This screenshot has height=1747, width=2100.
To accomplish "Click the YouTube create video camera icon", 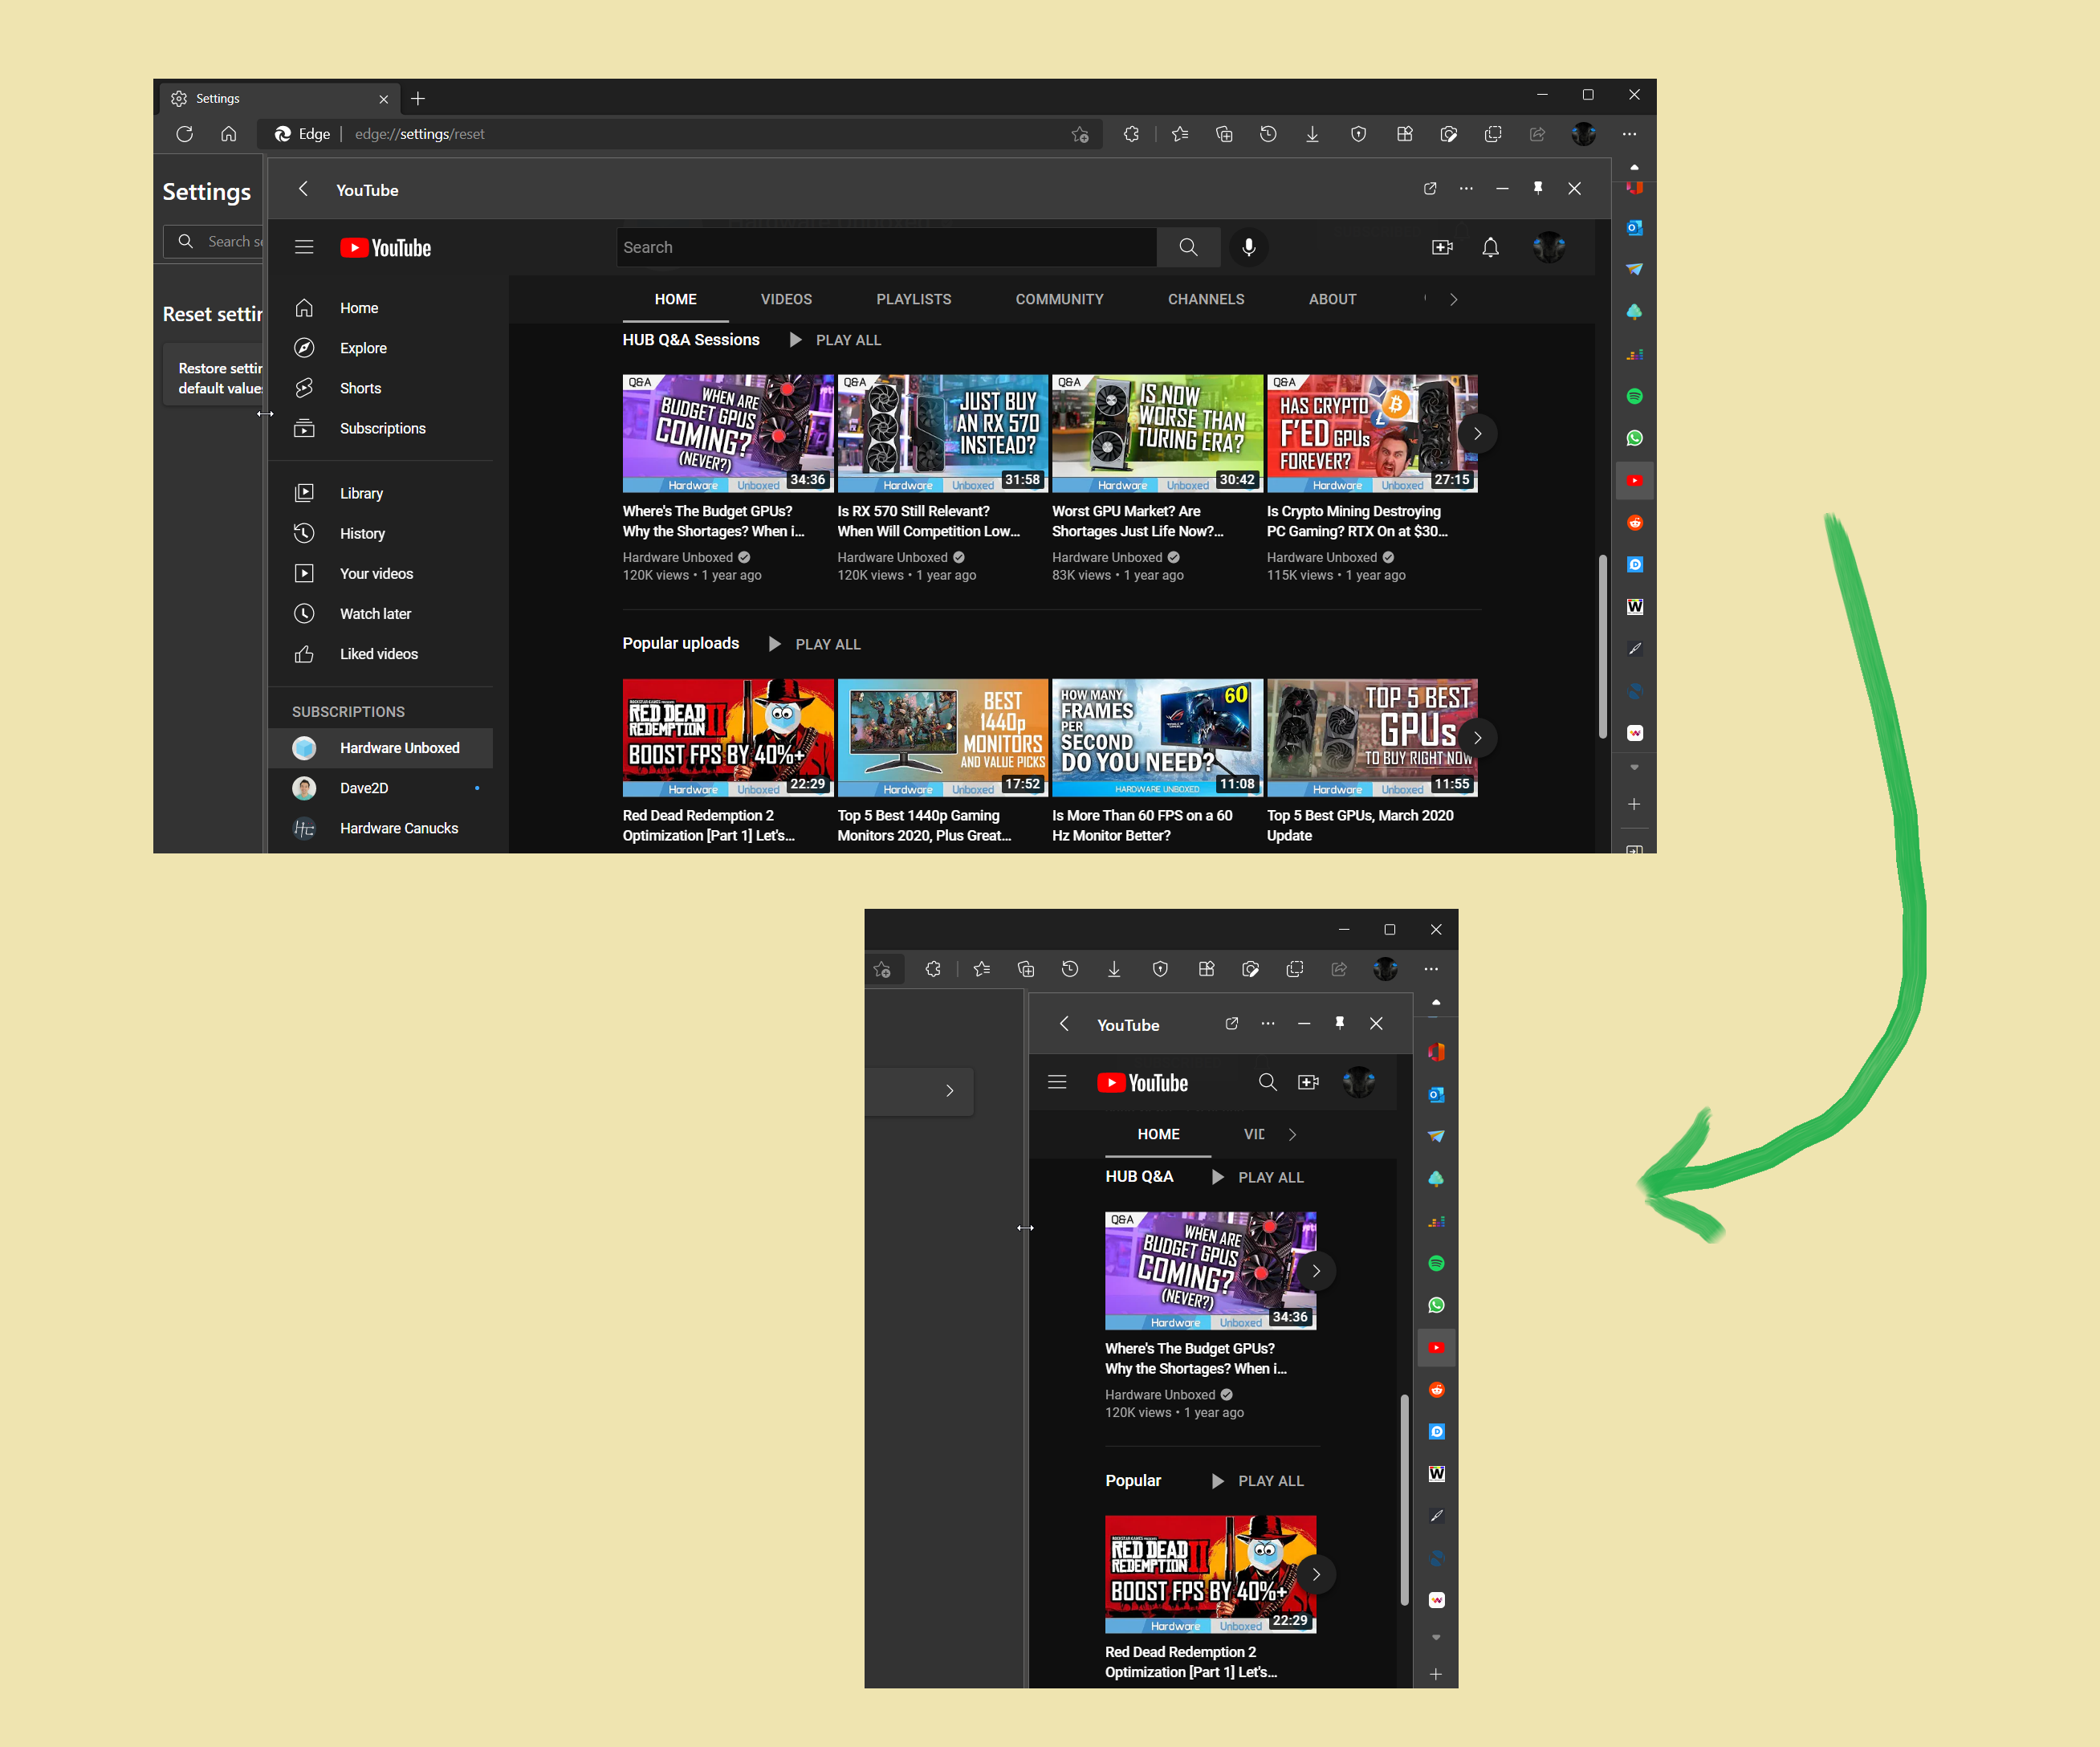I will (1439, 246).
